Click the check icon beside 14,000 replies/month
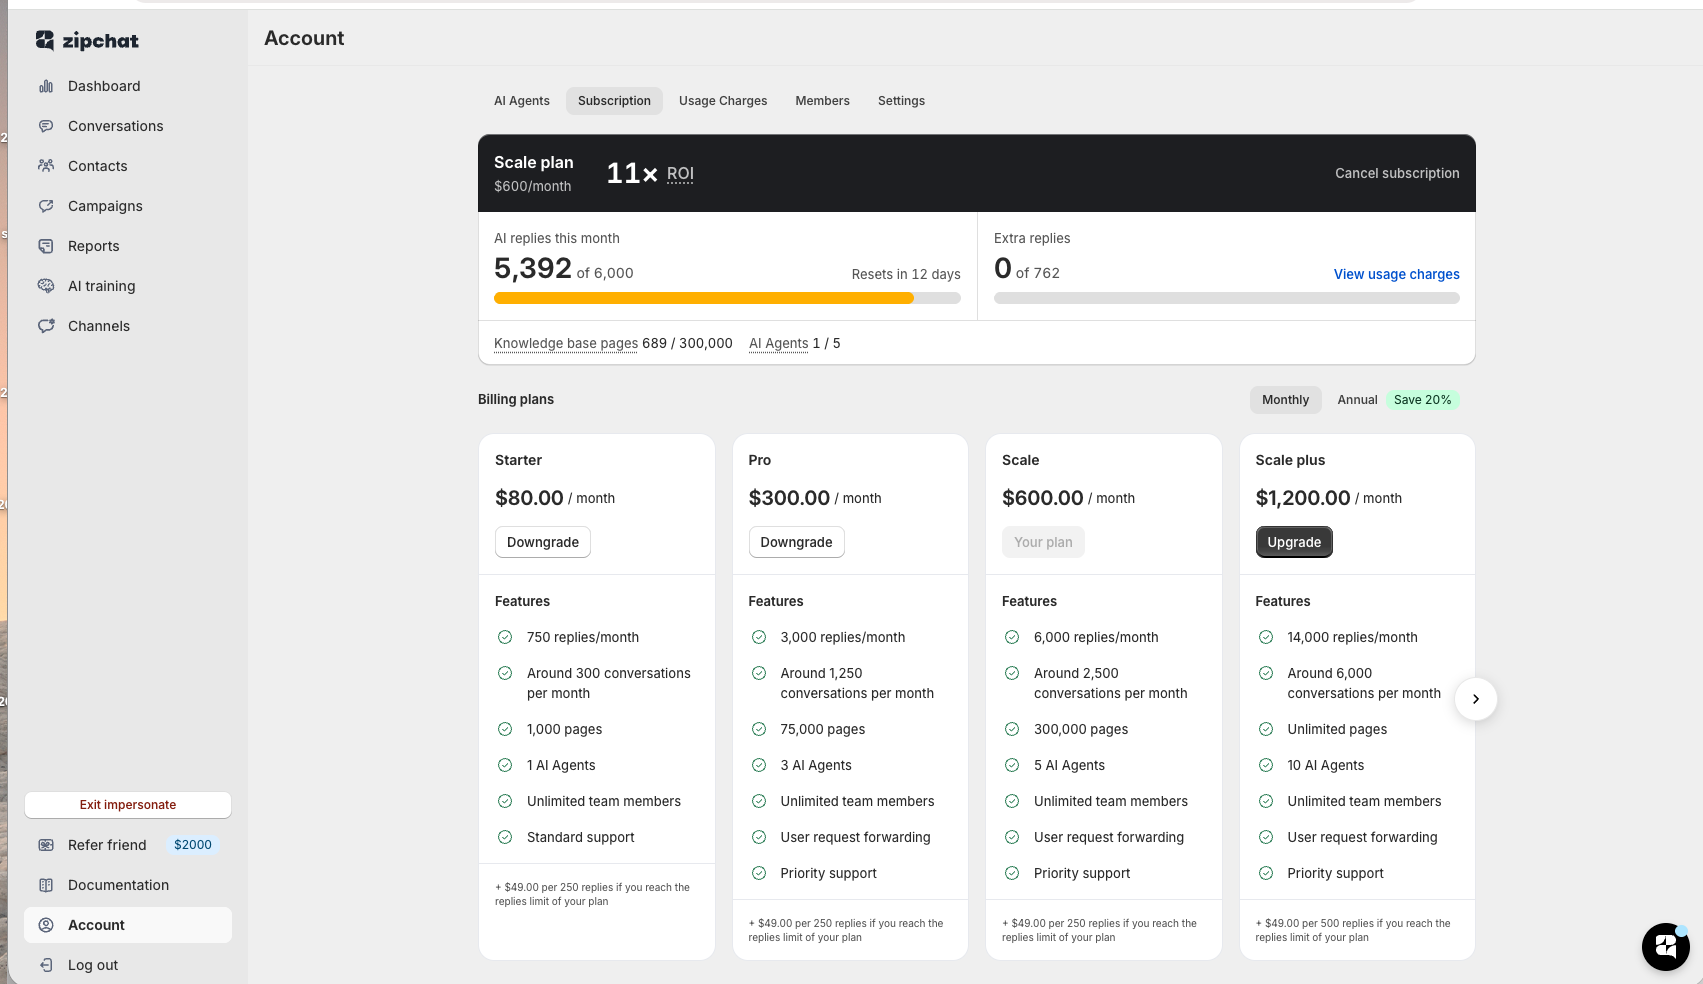Viewport: 1703px width, 984px height. 1266,637
